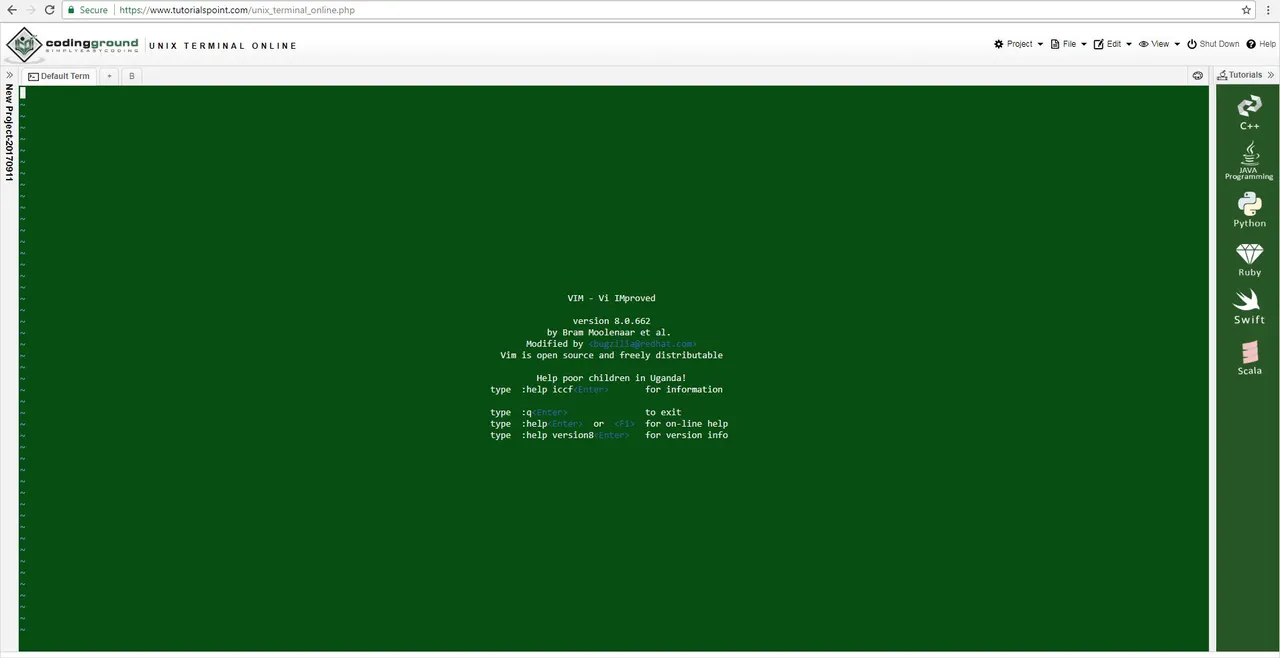Screen dimensions: 1280x658
Task: Select the B tab
Action: point(131,76)
